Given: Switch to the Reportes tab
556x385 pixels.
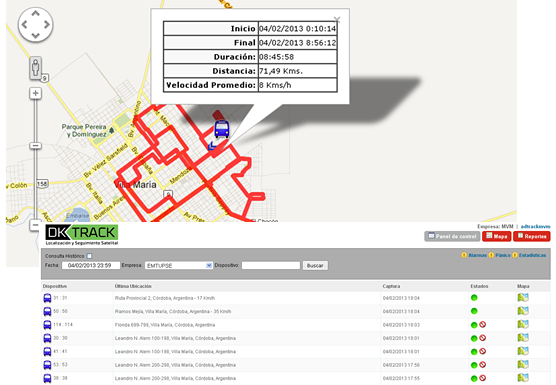Looking at the screenshot, I should click(532, 236).
